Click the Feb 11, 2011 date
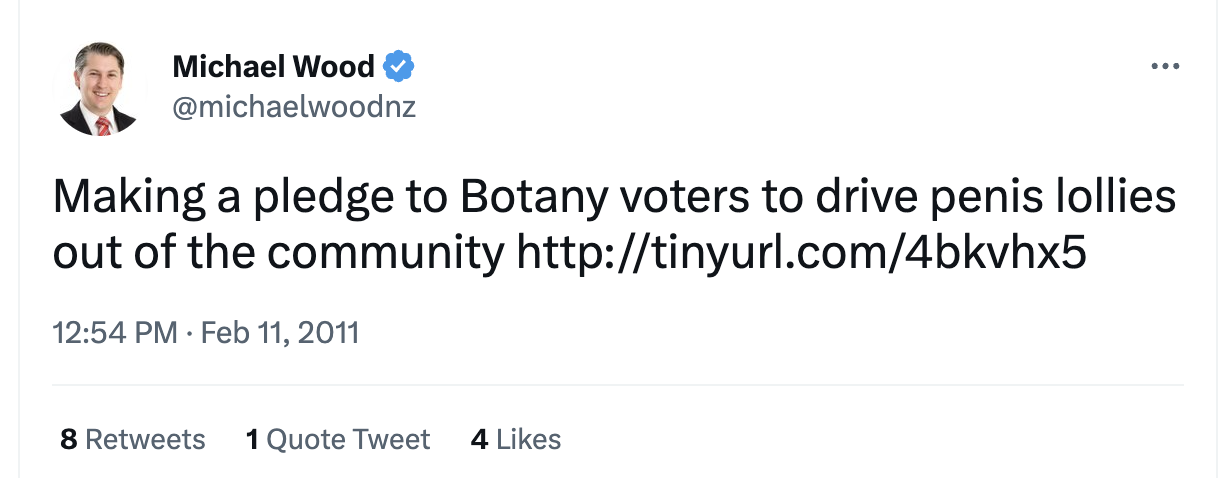The width and height of the screenshot is (1222, 478). (x=280, y=331)
